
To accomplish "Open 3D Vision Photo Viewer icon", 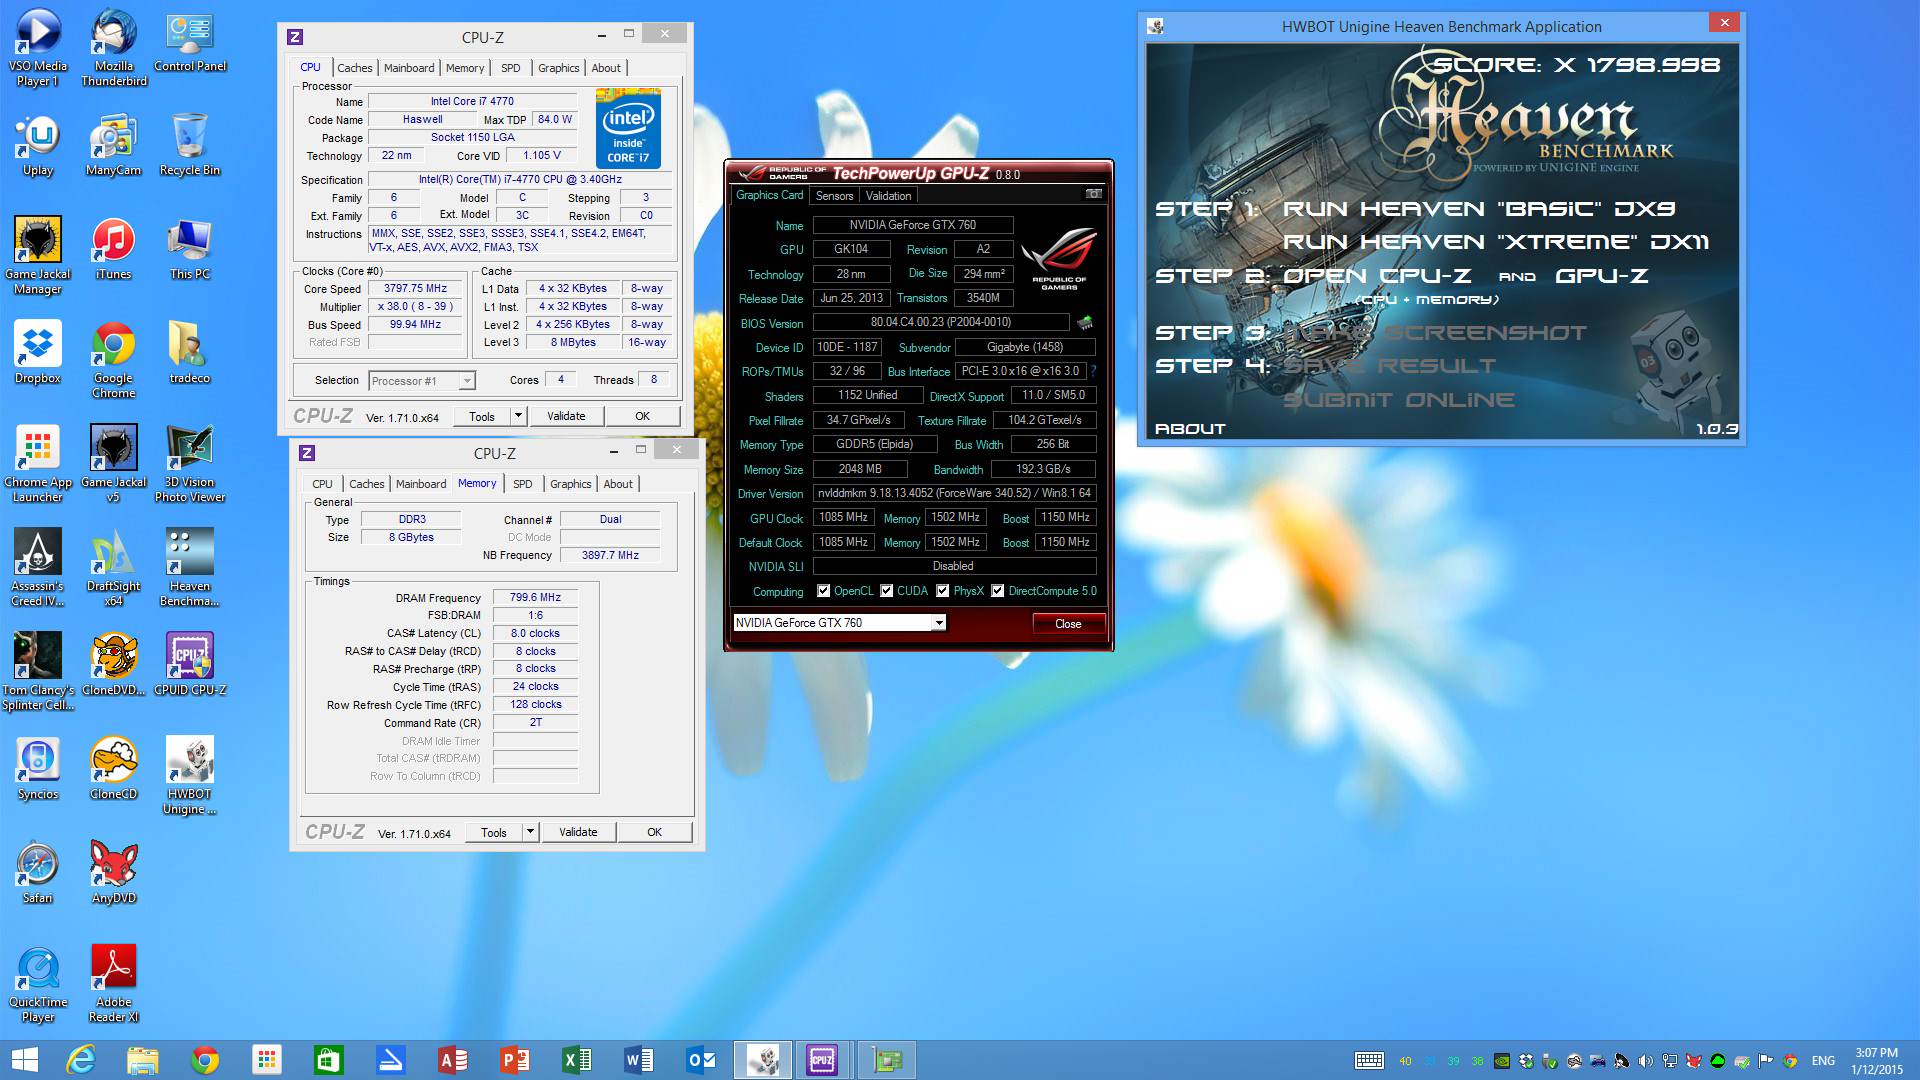I will tap(190, 464).
